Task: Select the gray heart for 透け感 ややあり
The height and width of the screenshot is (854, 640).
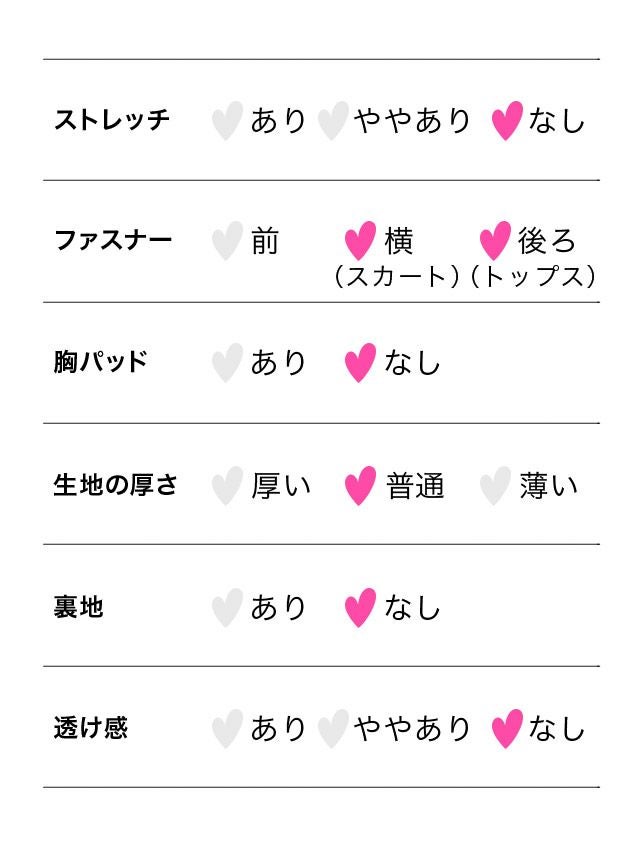Action: pyautogui.click(x=332, y=729)
